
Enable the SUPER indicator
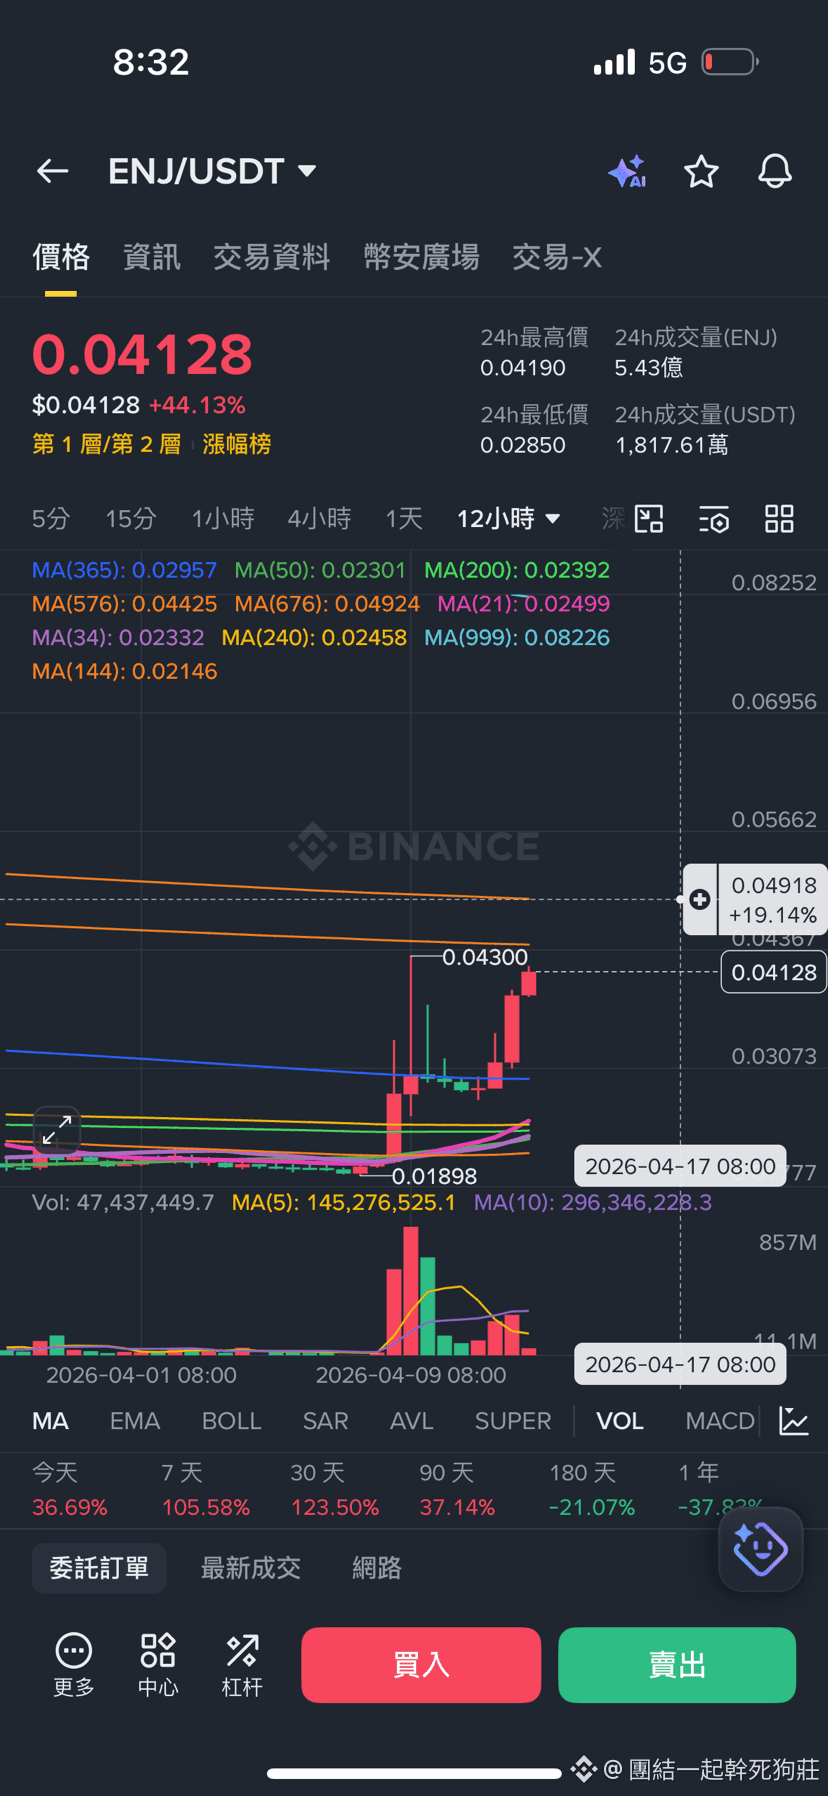[513, 1421]
